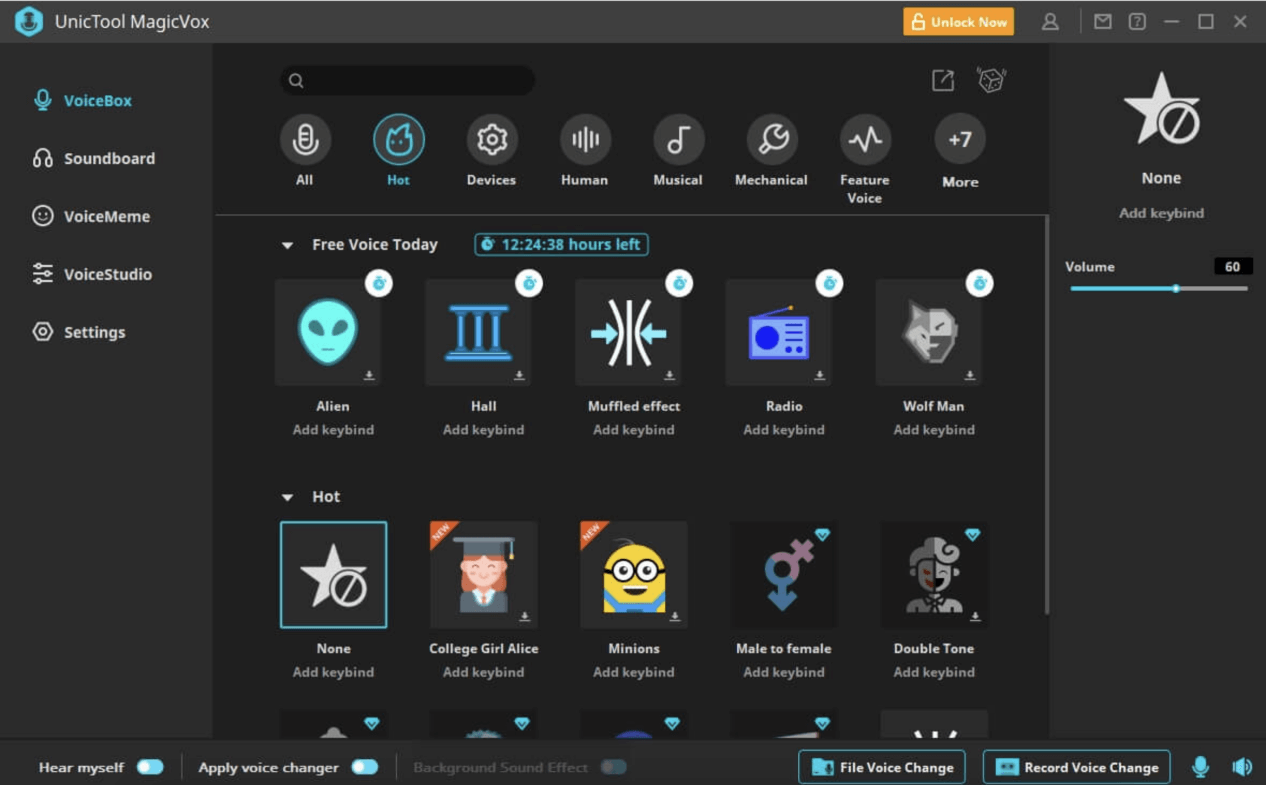Open the VoiceBox panel
This screenshot has height=785, width=1266.
pos(97,99)
